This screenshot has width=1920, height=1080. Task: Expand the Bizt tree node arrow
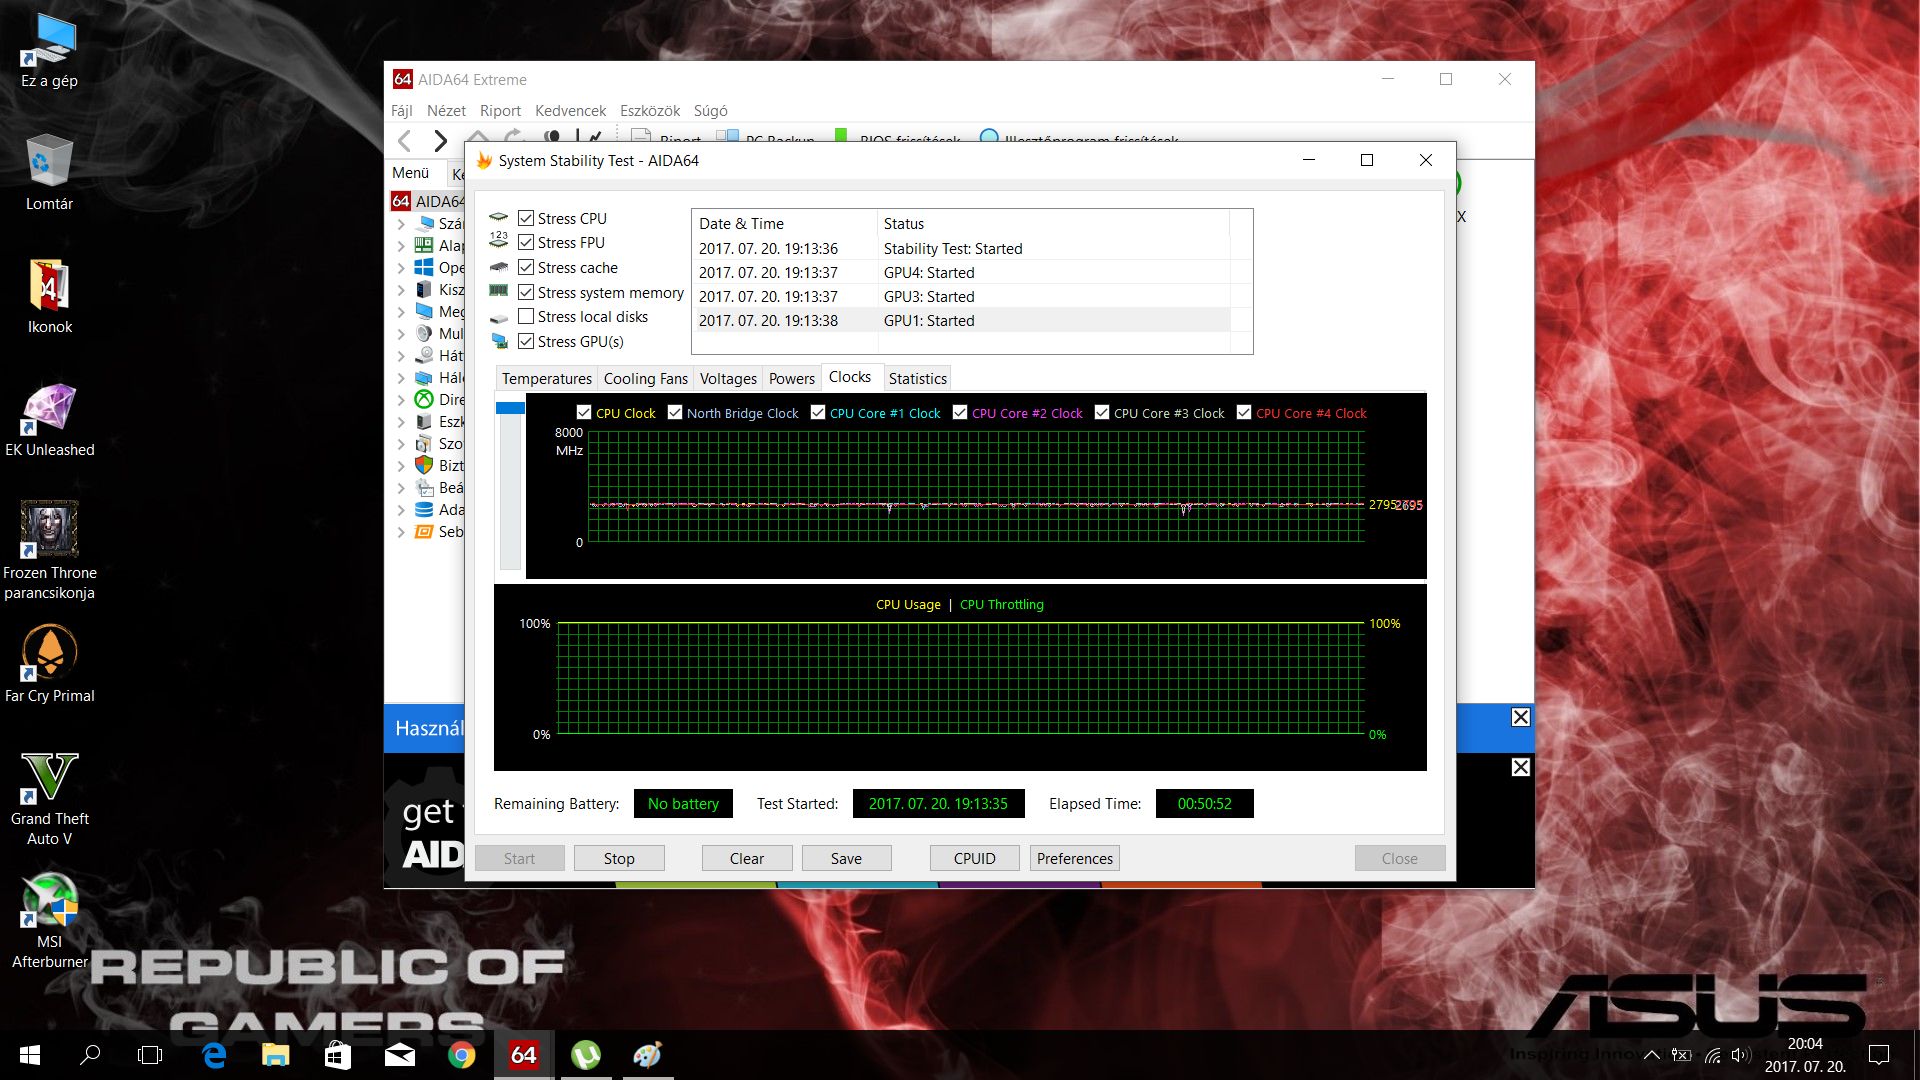point(401,466)
